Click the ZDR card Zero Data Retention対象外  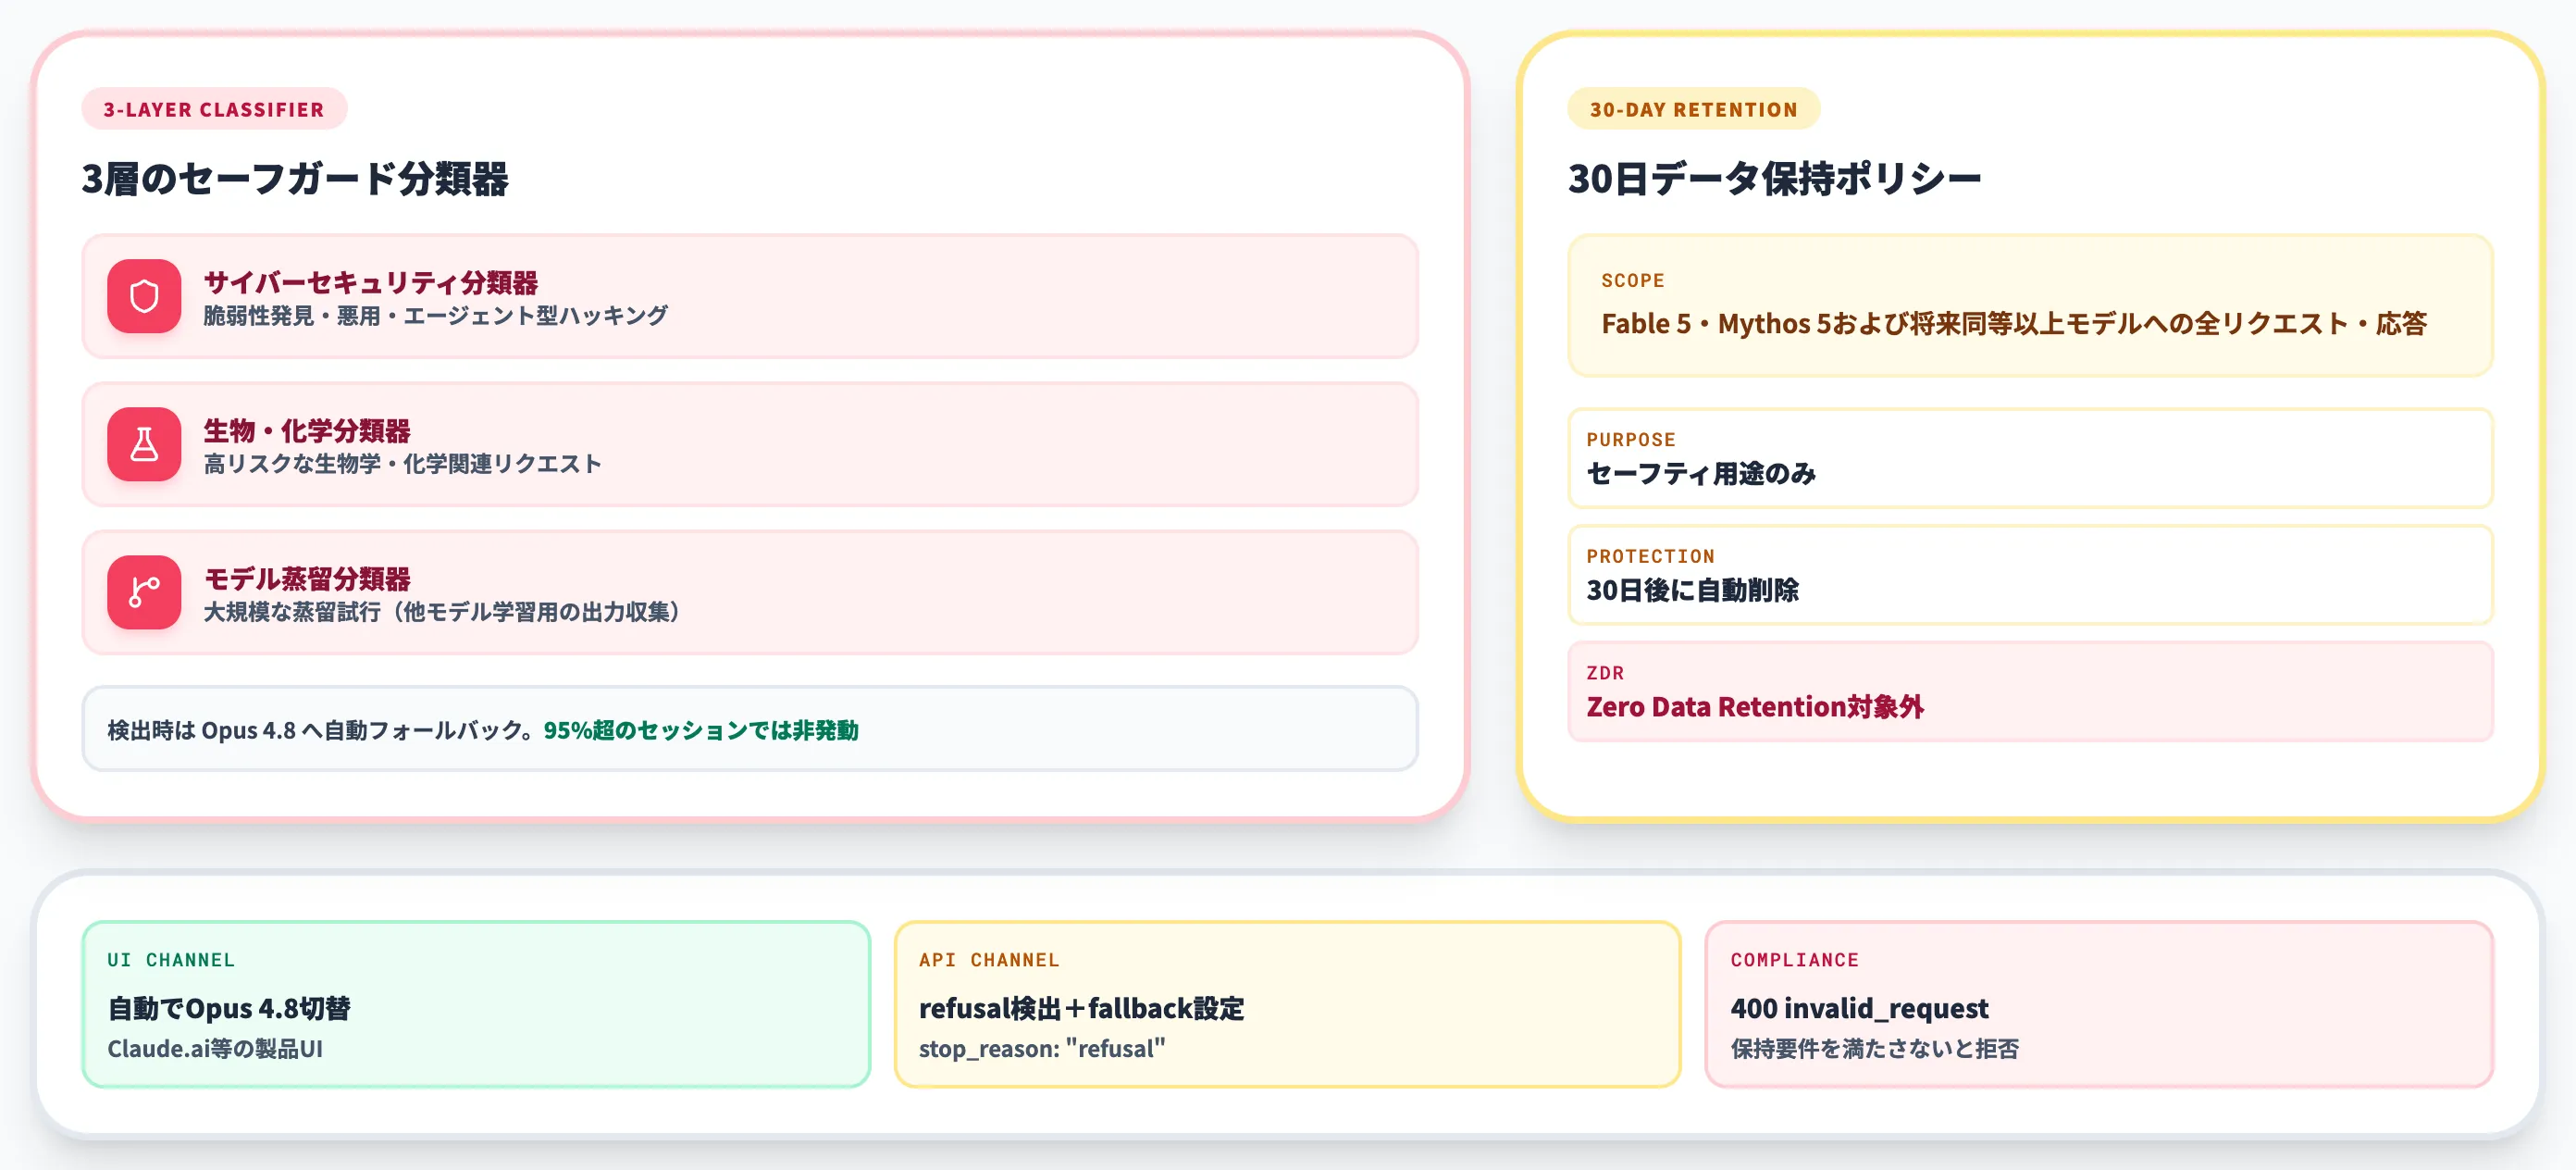coord(2030,692)
